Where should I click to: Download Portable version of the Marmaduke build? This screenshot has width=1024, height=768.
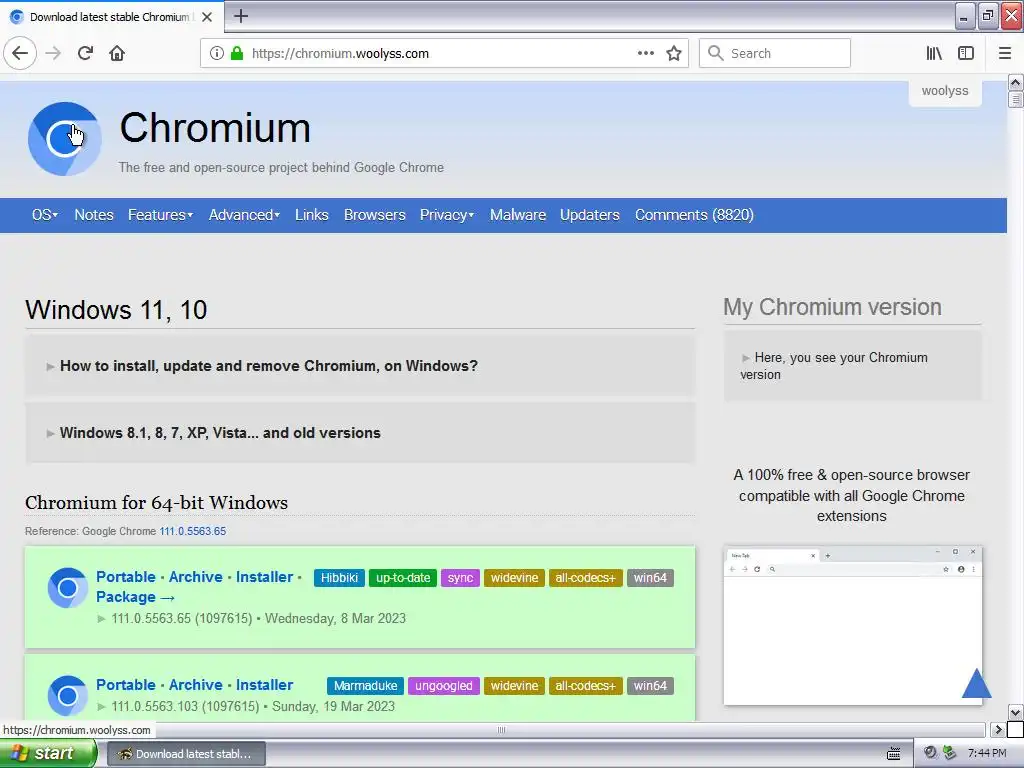point(126,685)
